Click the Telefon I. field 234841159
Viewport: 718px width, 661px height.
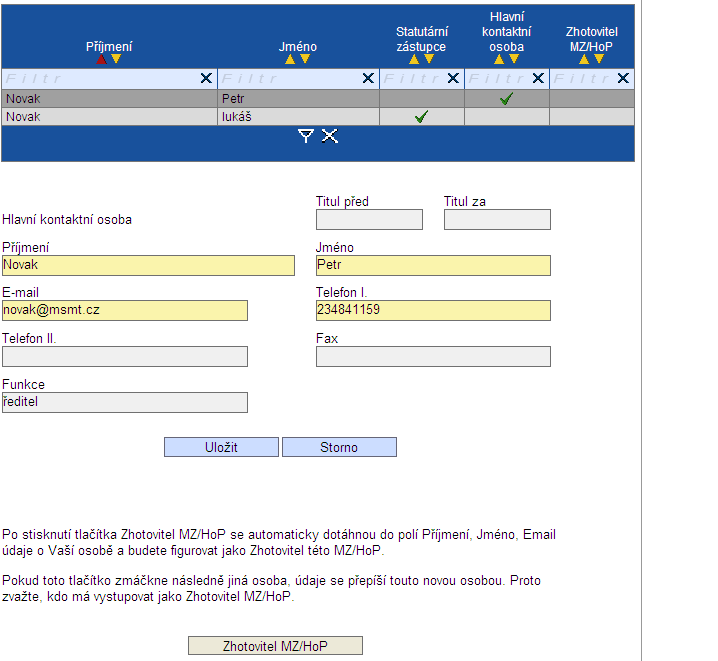point(433,310)
